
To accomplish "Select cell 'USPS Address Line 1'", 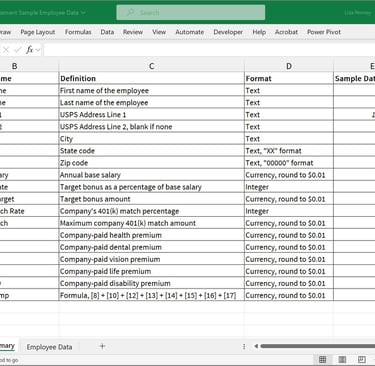I will pyautogui.click(x=152, y=114).
